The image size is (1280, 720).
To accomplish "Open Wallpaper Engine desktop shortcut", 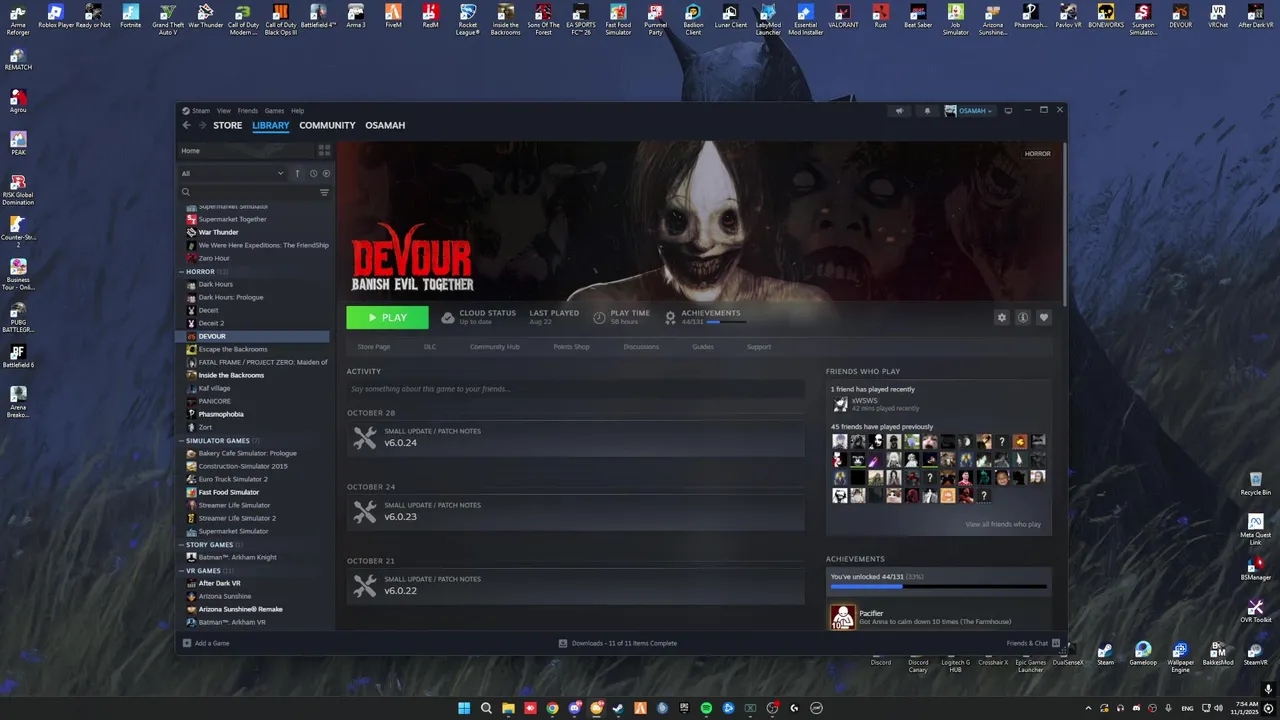I will tap(1180, 657).
